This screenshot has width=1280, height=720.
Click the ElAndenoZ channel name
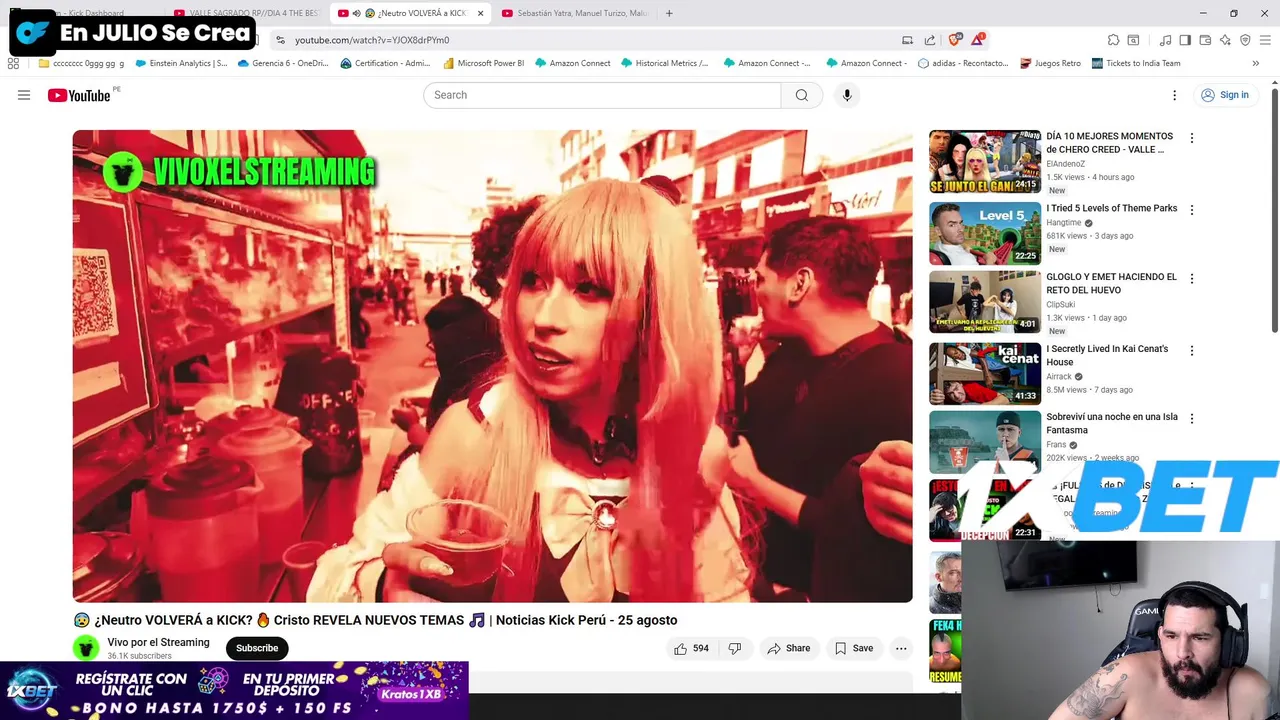tap(1065, 164)
